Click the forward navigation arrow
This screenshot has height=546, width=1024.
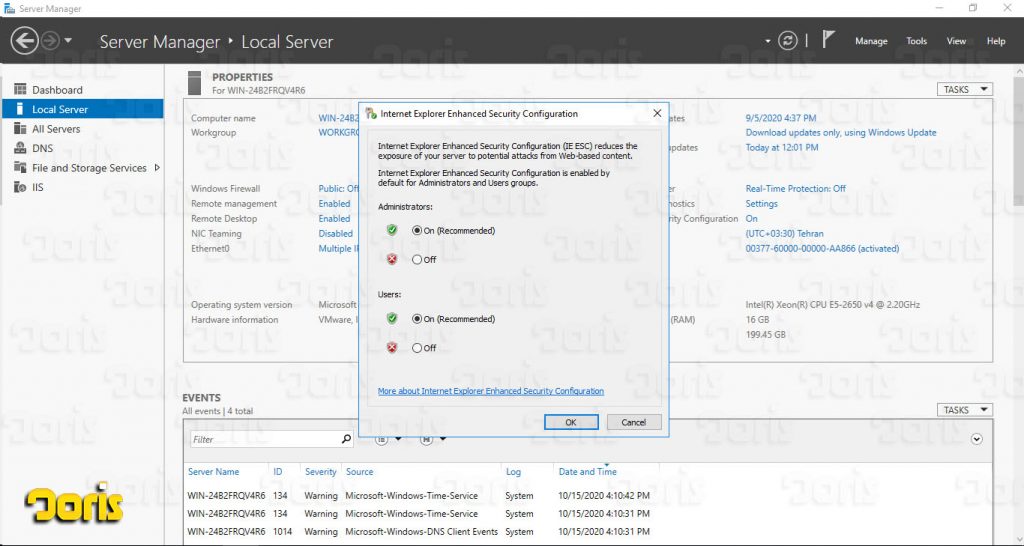50,41
